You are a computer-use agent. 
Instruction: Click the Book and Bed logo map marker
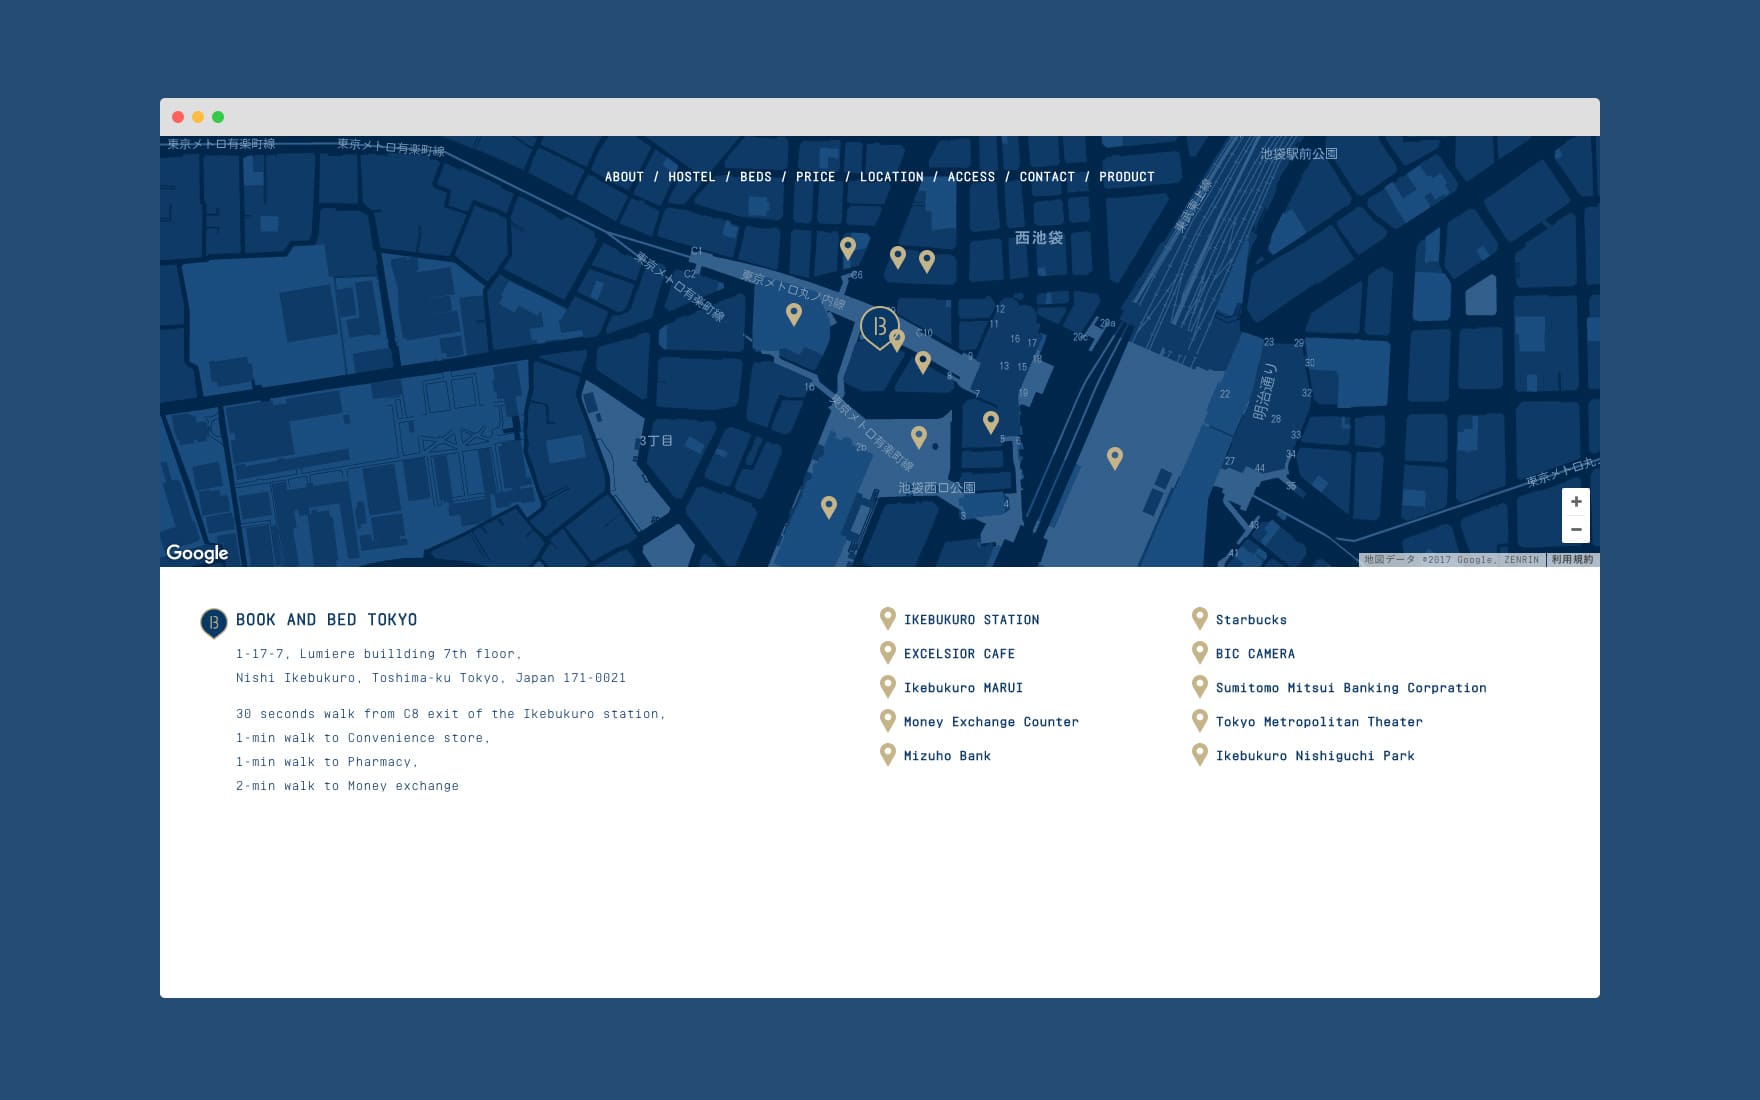click(x=879, y=327)
